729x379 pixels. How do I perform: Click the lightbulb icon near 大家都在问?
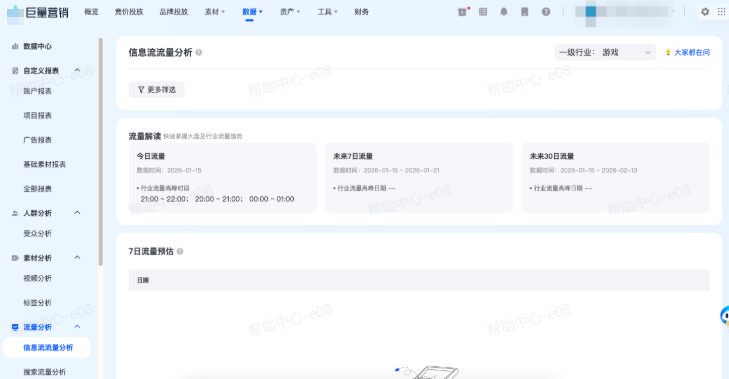tap(668, 53)
